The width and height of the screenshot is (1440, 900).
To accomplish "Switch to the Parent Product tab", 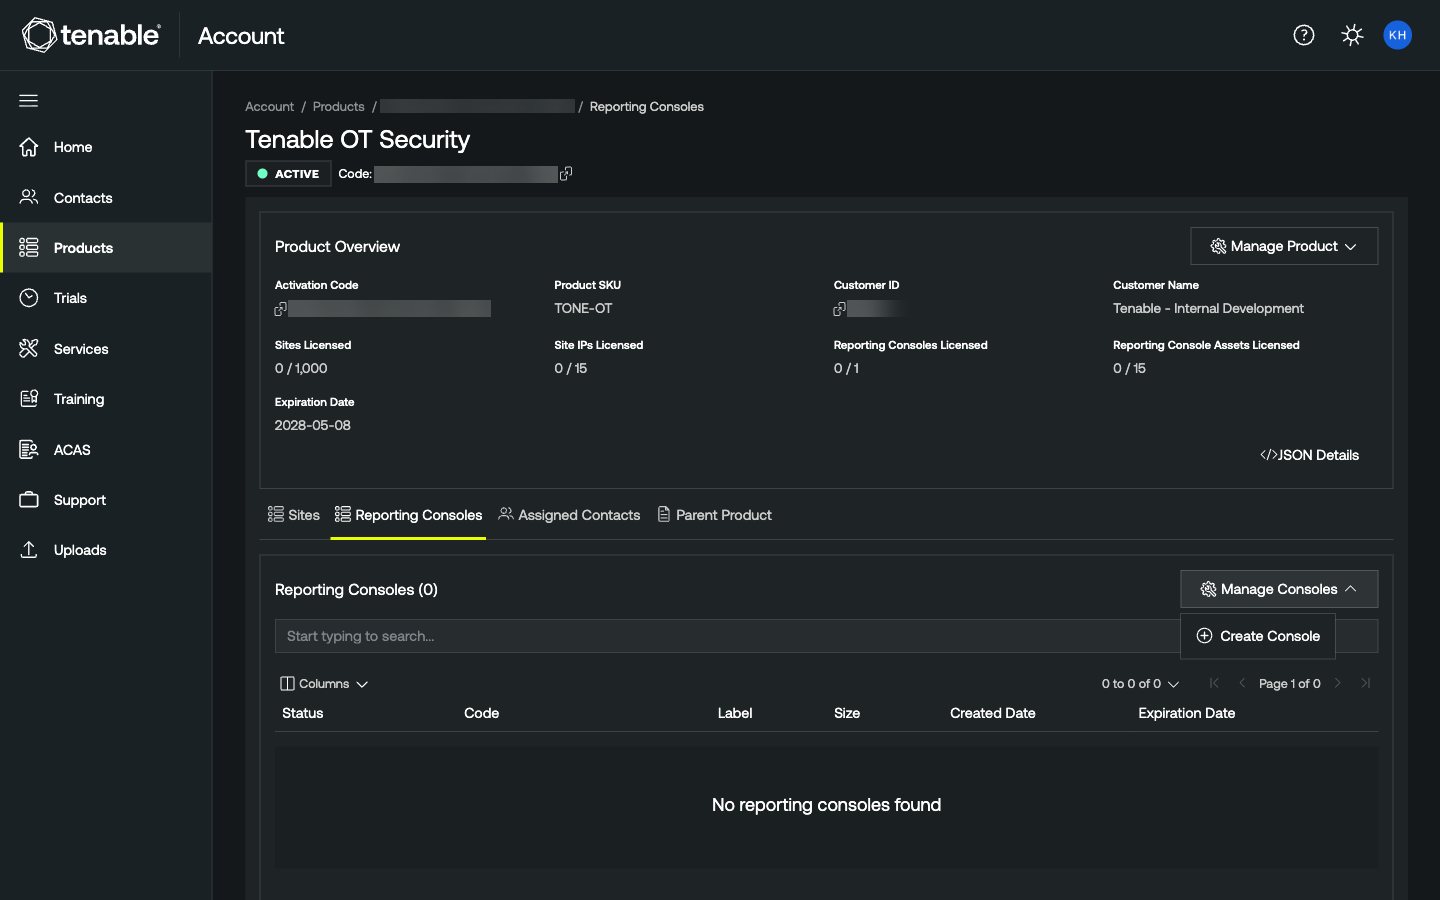I will [x=714, y=515].
